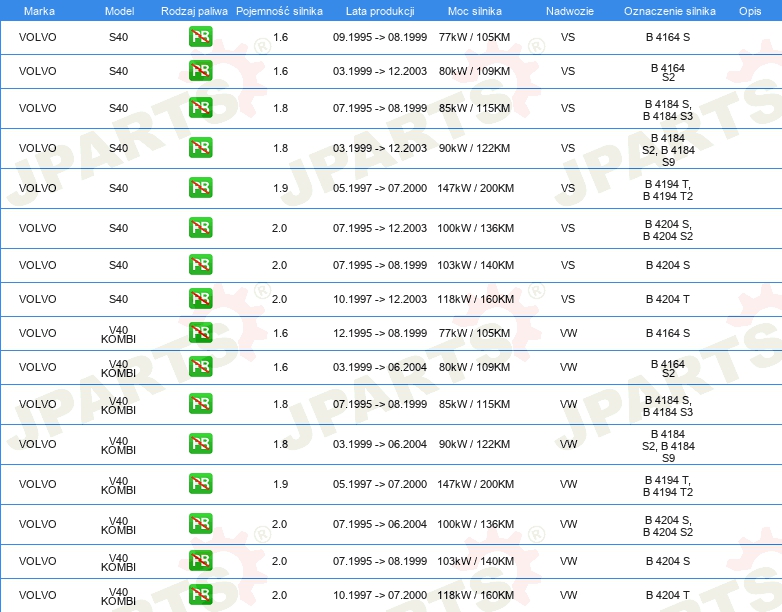Pick fuel icon in V40 KOMBI 118kW / 160KM row

(x=200, y=595)
